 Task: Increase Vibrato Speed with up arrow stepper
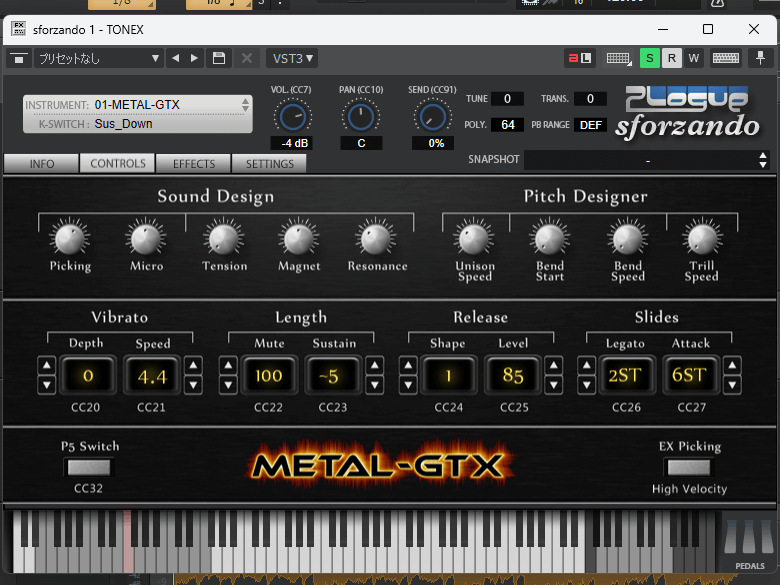193,366
